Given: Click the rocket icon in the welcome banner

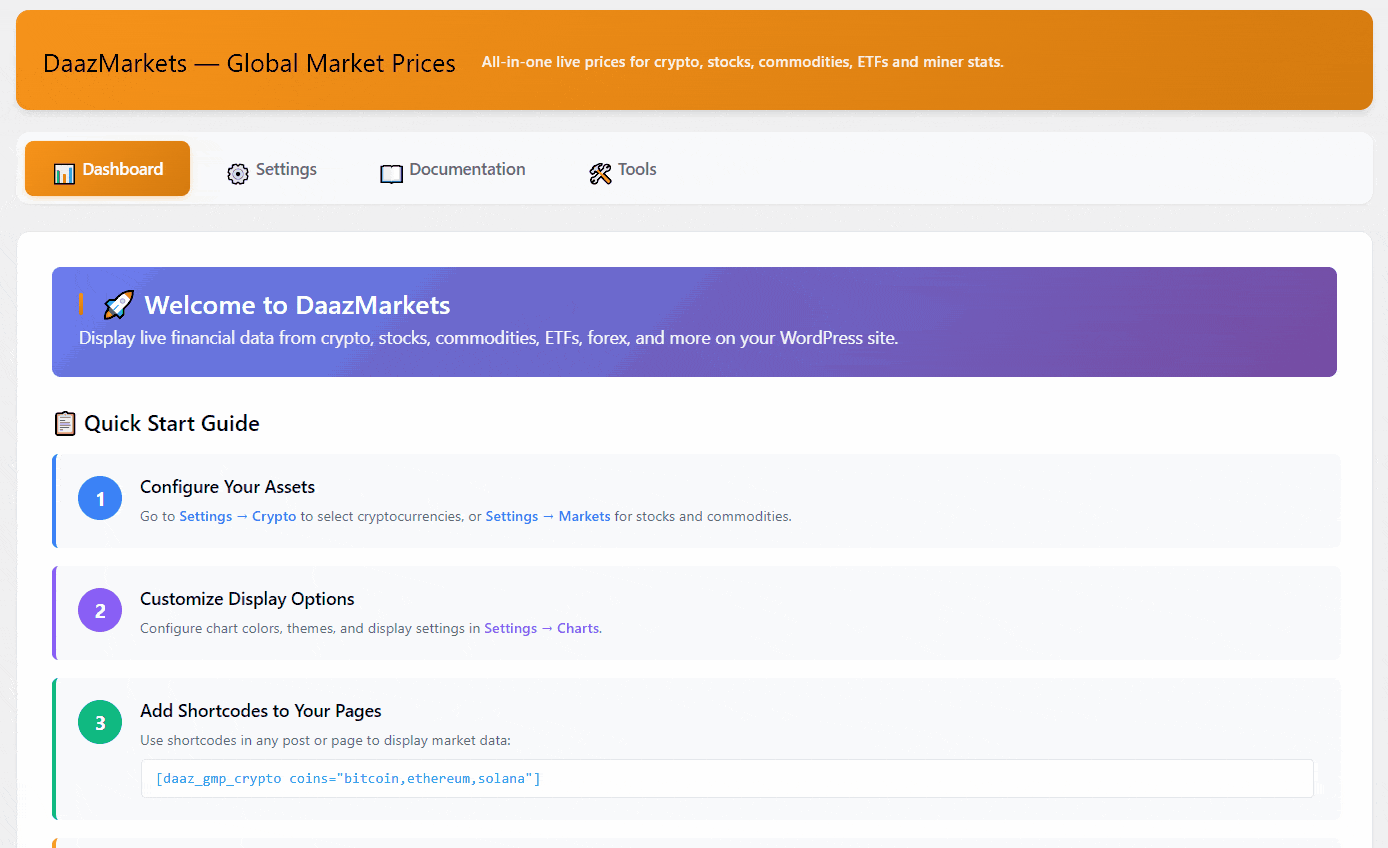Looking at the screenshot, I should [118, 303].
